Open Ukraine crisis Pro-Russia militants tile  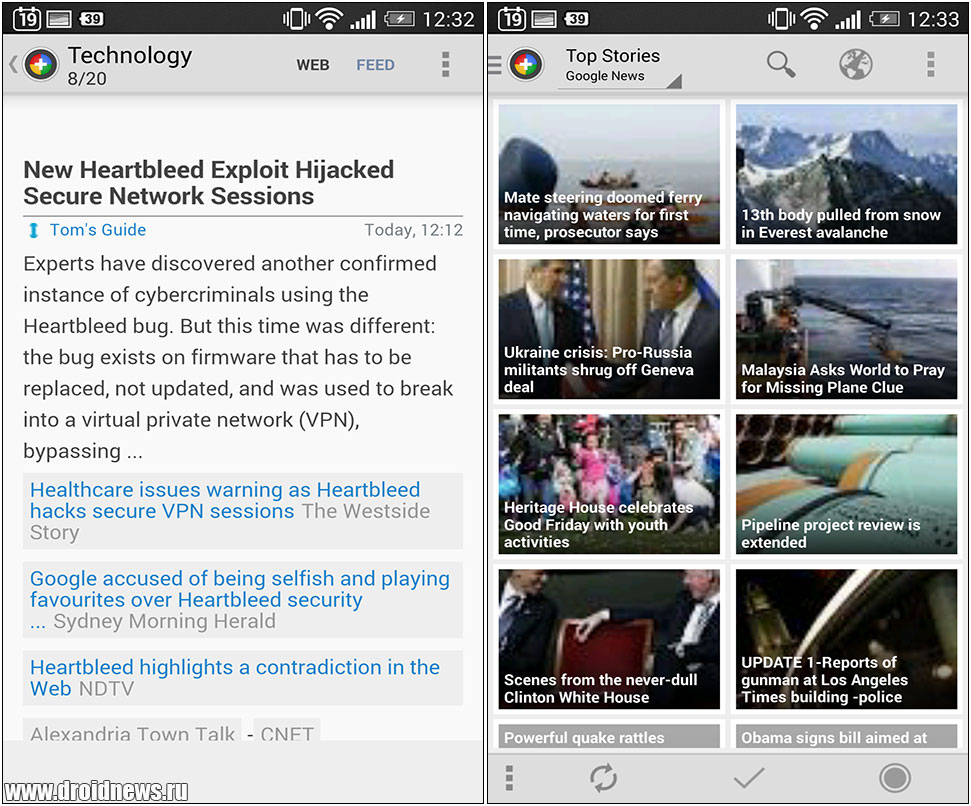[609, 329]
